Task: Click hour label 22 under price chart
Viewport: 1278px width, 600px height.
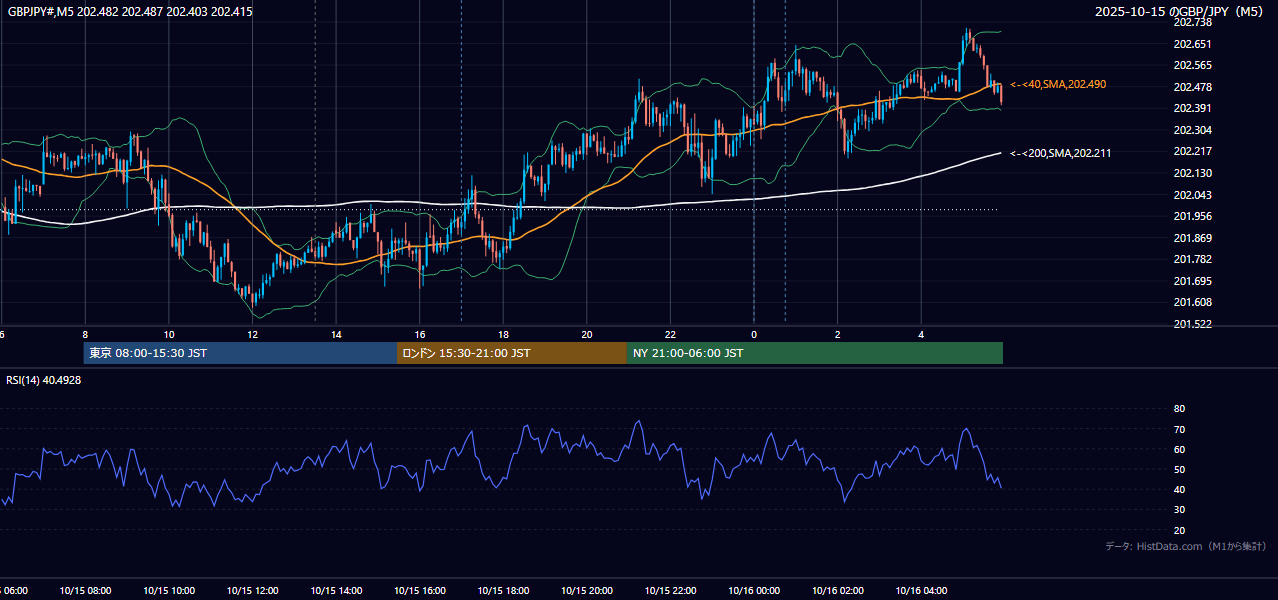Action: coord(670,335)
